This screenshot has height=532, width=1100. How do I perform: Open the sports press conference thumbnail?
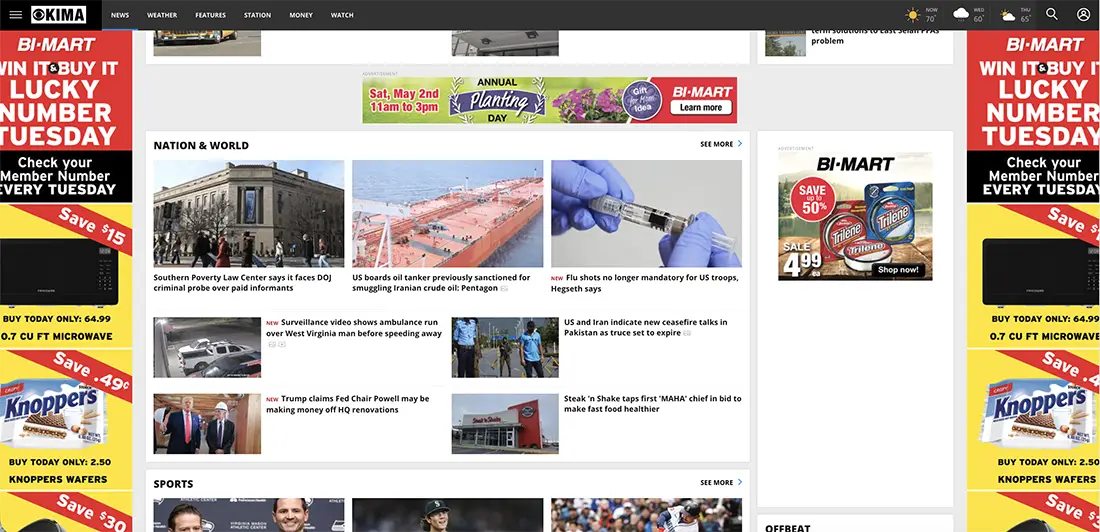[x=249, y=515]
